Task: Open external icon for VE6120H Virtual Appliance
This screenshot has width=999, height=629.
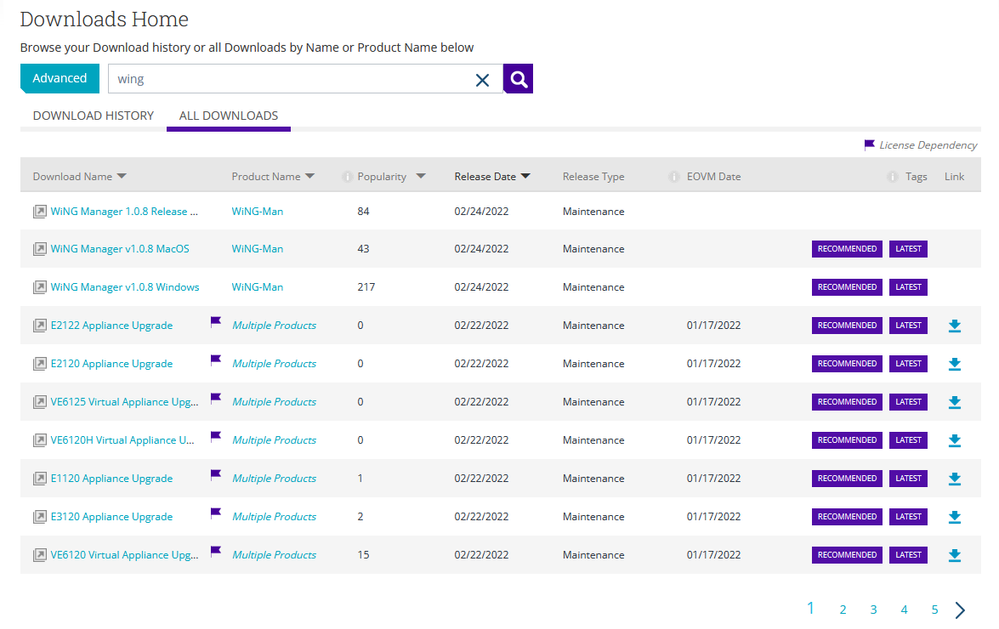Action: click(x=40, y=440)
